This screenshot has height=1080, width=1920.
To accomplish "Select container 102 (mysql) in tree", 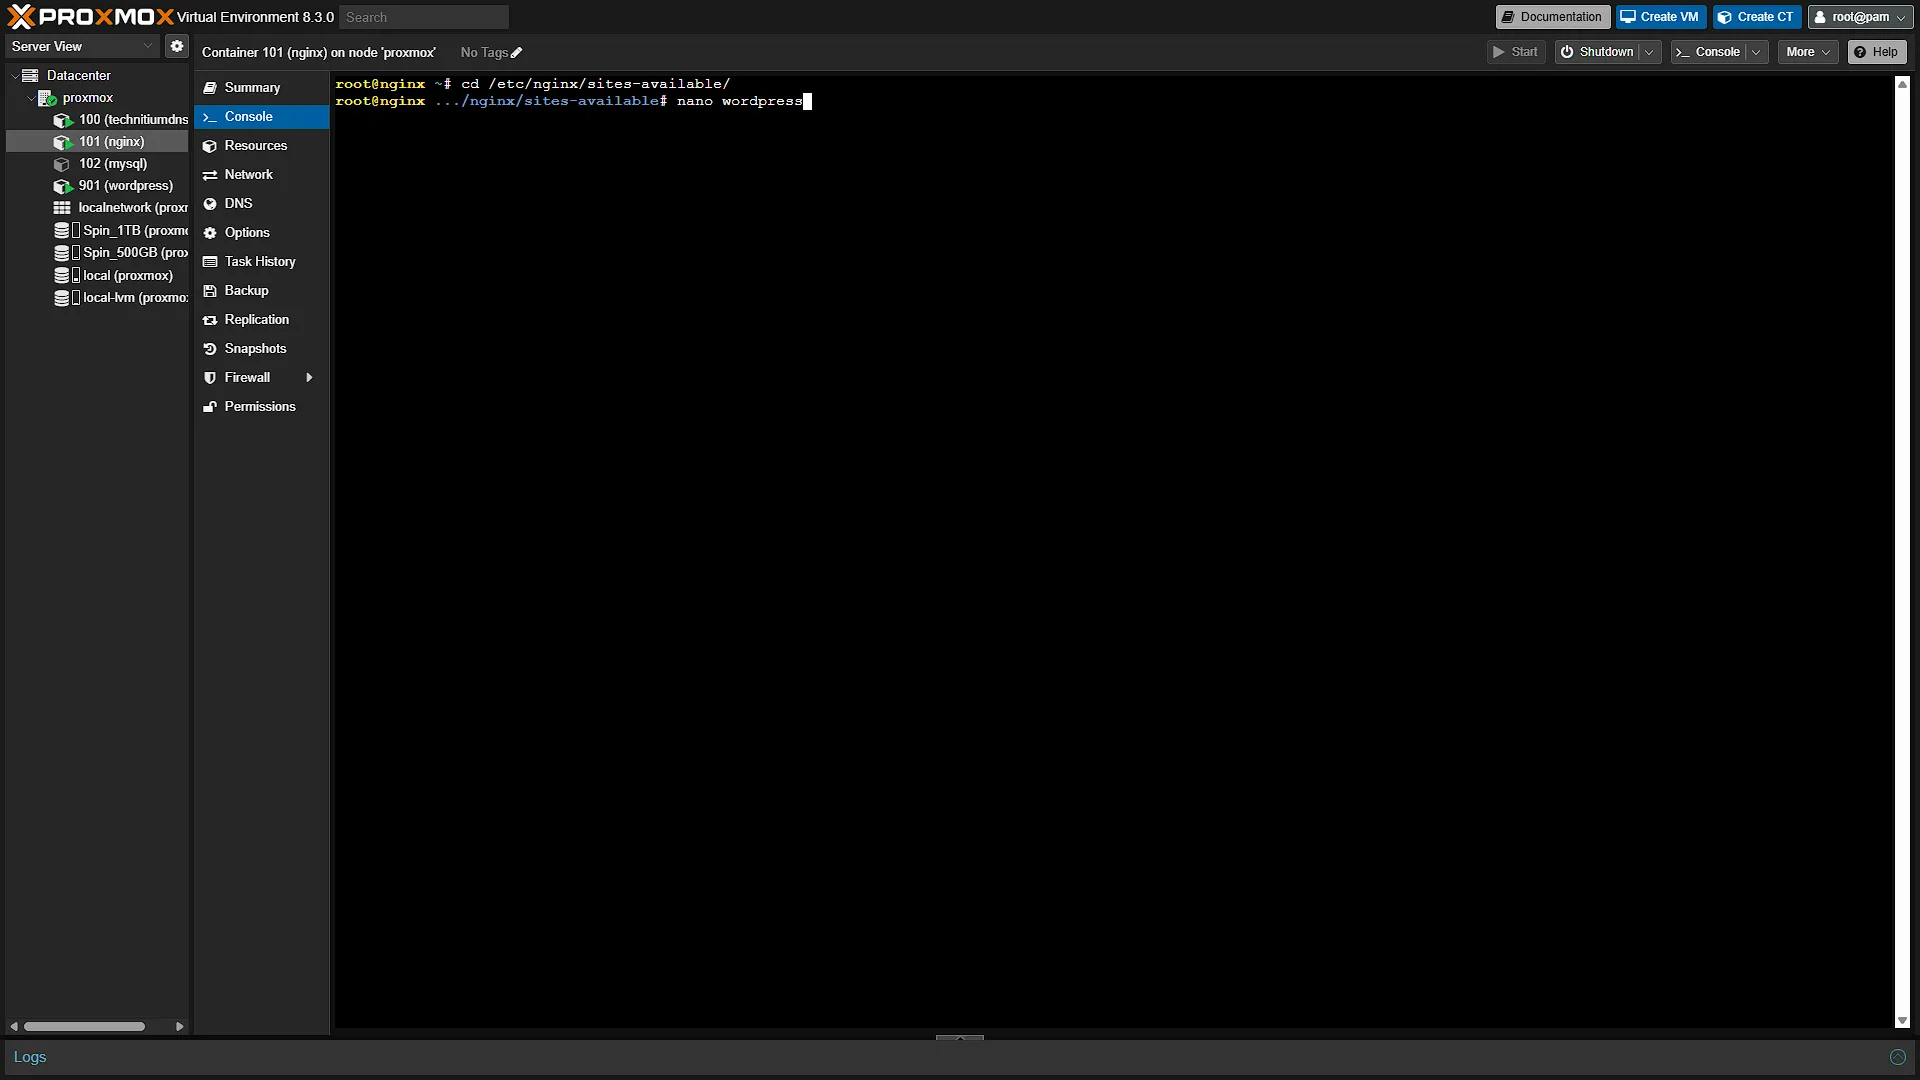I will (x=113, y=164).
